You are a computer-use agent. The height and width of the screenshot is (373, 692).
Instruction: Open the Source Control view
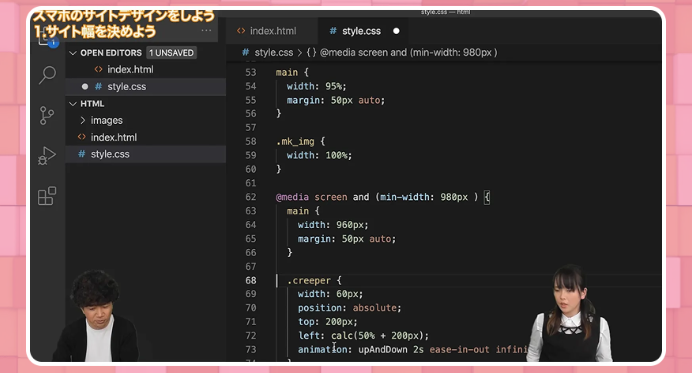click(47, 115)
